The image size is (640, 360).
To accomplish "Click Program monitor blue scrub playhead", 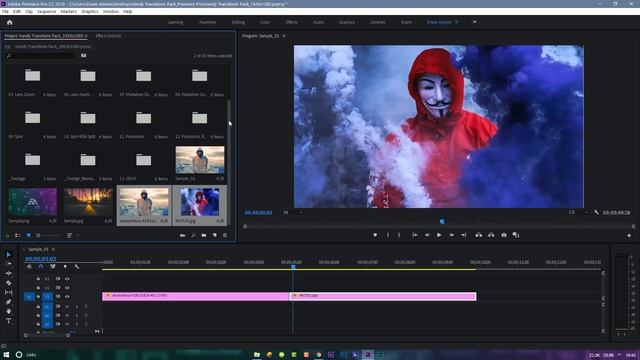I will (442, 222).
